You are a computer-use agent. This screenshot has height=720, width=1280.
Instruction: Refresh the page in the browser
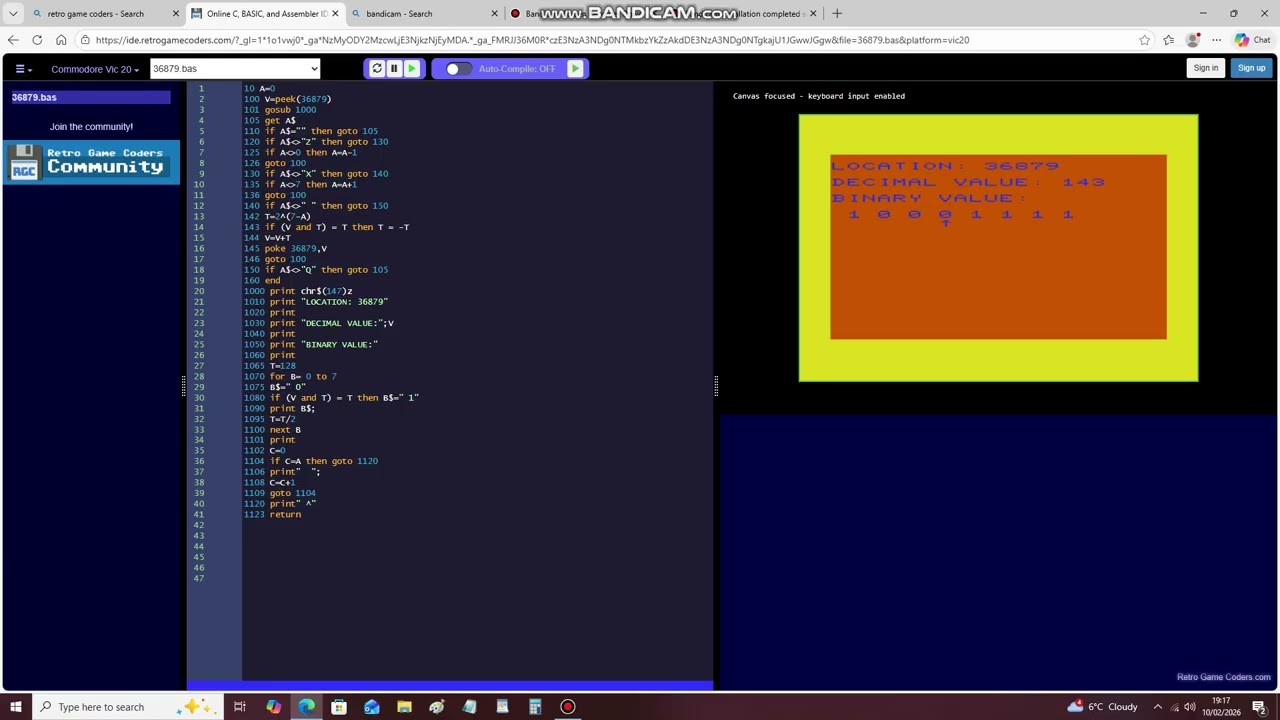(37, 40)
